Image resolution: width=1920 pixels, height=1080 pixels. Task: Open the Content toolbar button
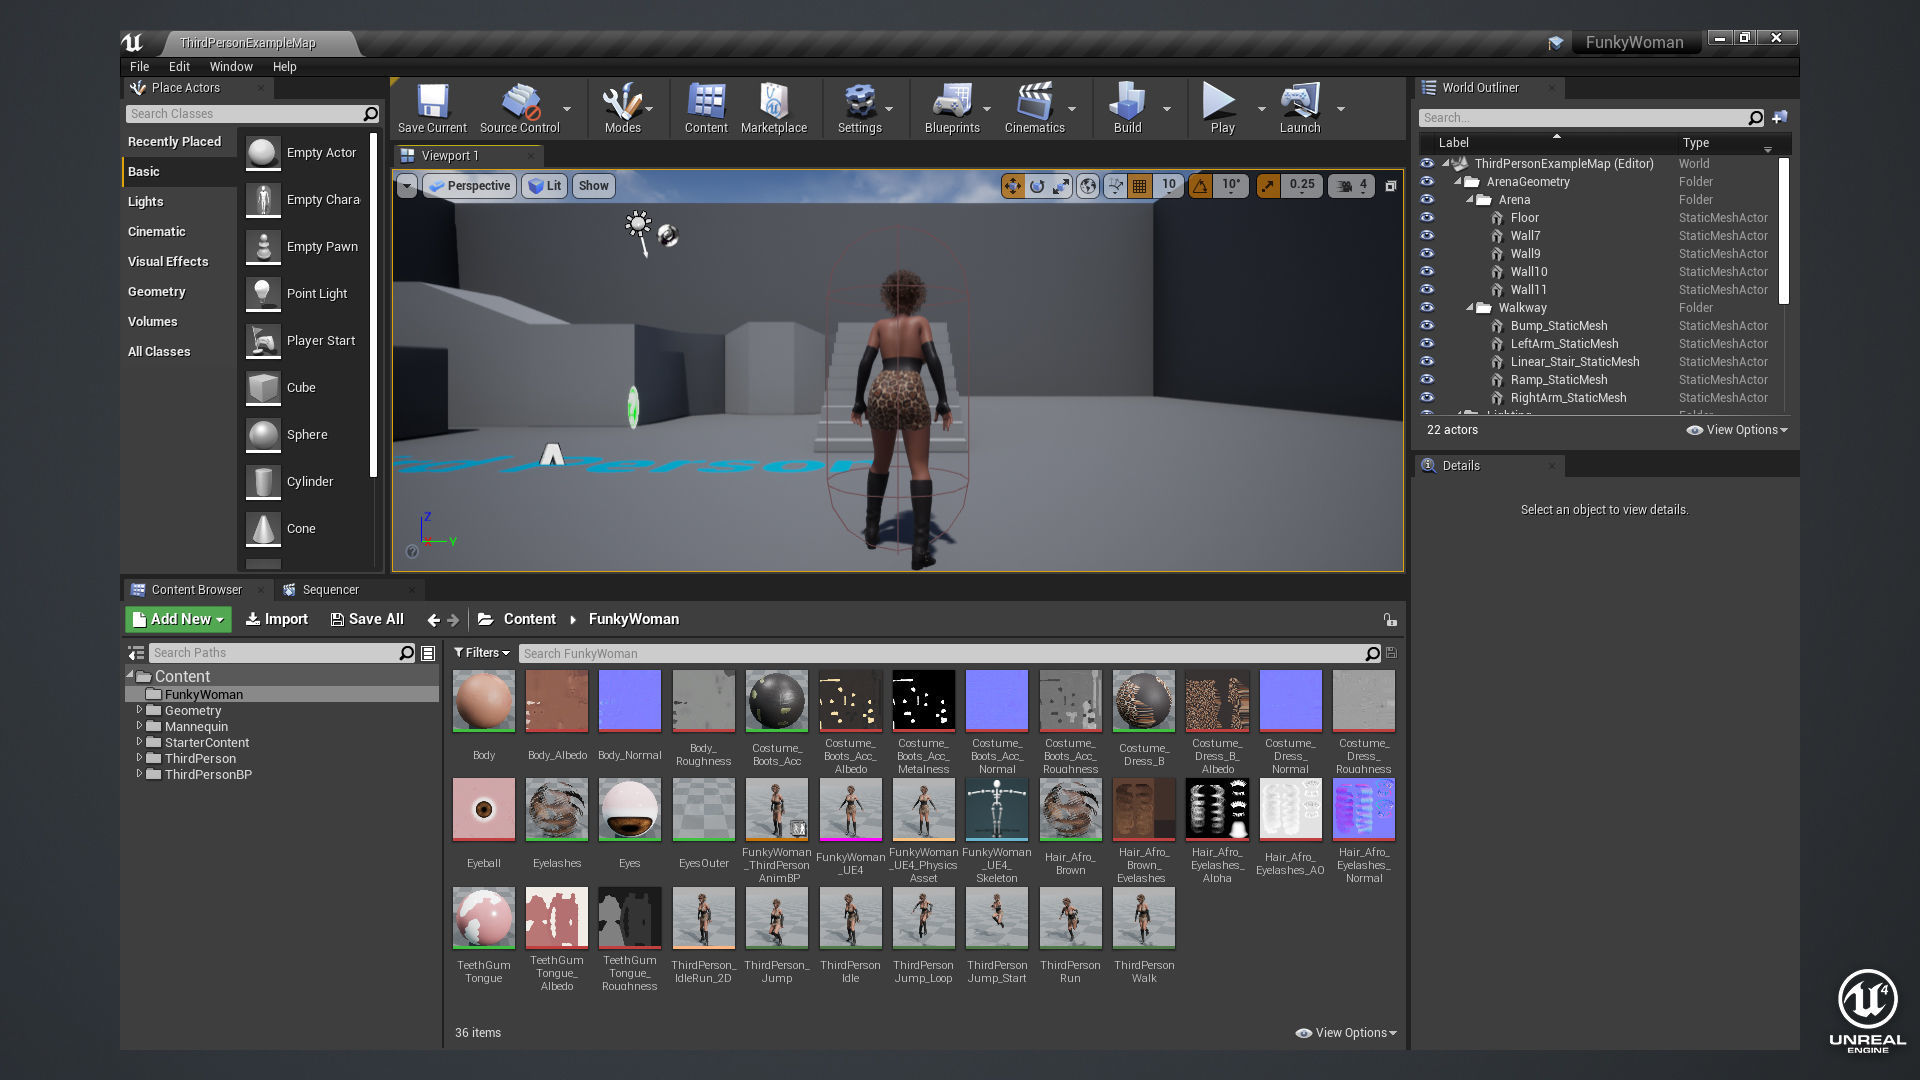706,108
